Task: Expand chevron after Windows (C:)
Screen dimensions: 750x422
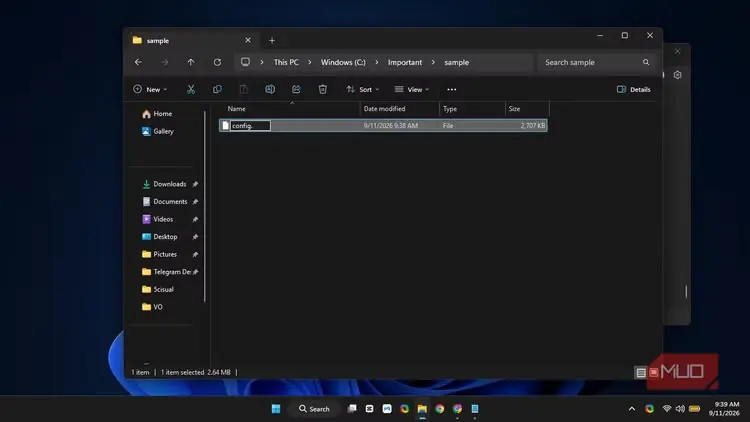Action: click(376, 62)
